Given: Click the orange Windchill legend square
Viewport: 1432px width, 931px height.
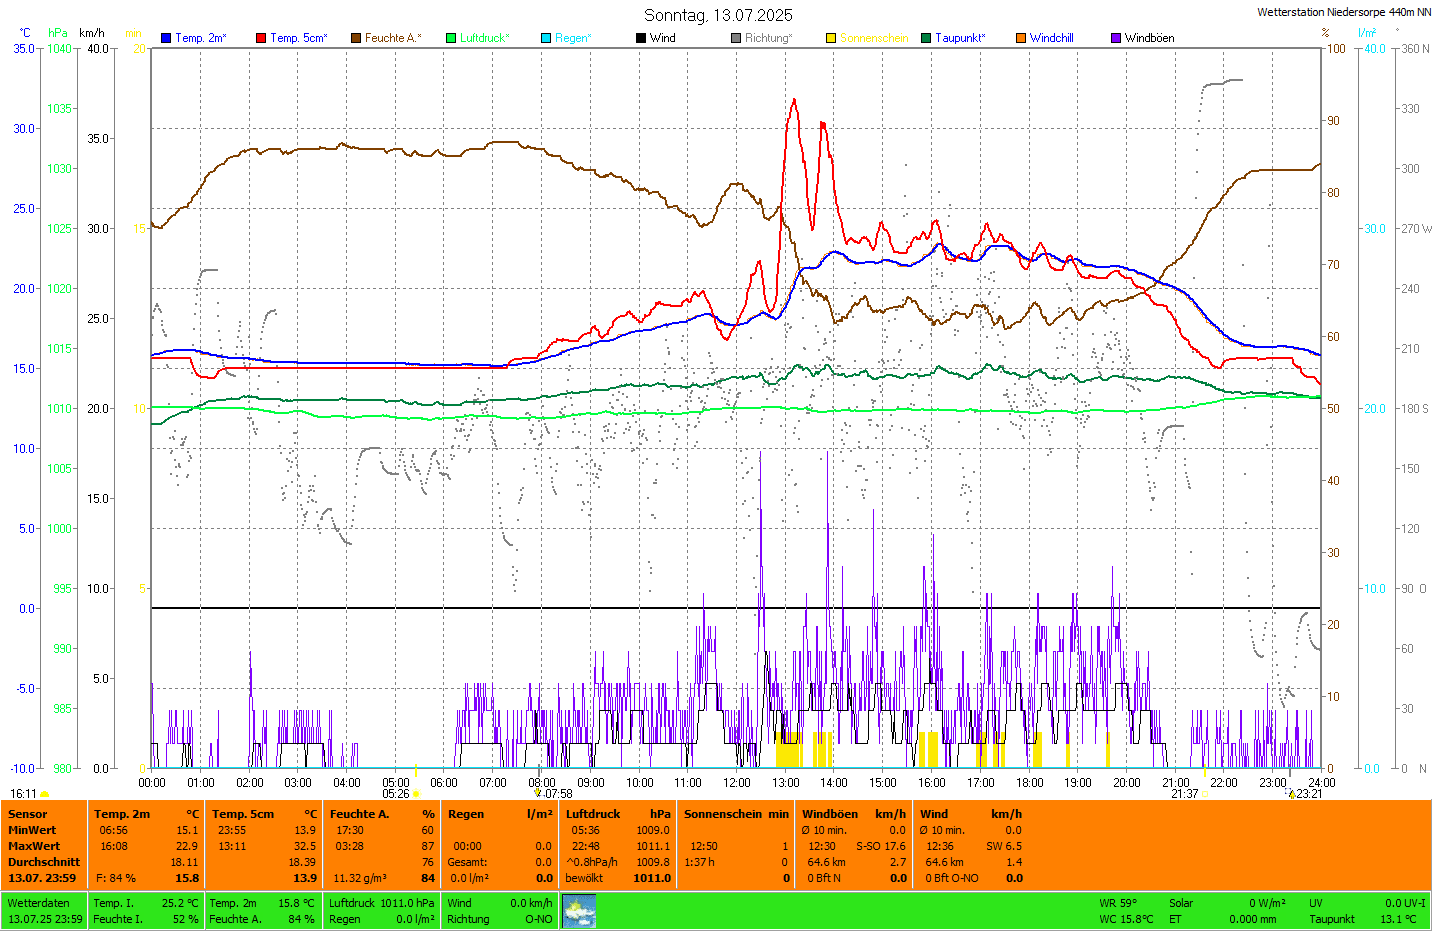Looking at the screenshot, I should point(1021,38).
